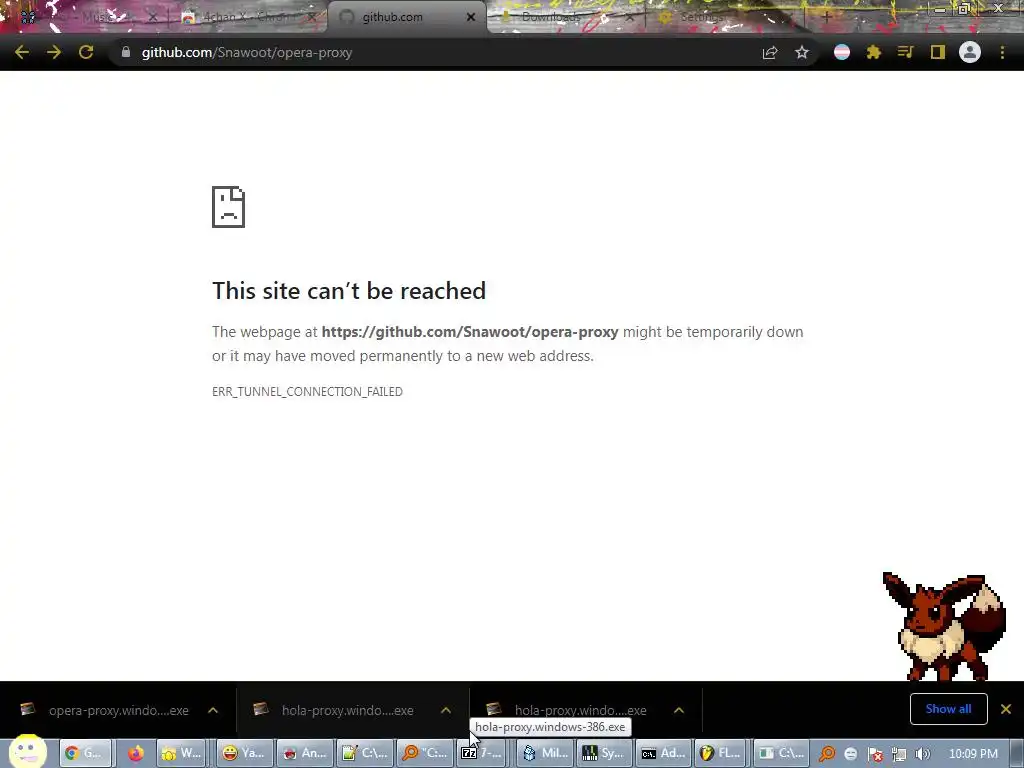
Task: Click Show all downloads button
Action: click(x=948, y=709)
